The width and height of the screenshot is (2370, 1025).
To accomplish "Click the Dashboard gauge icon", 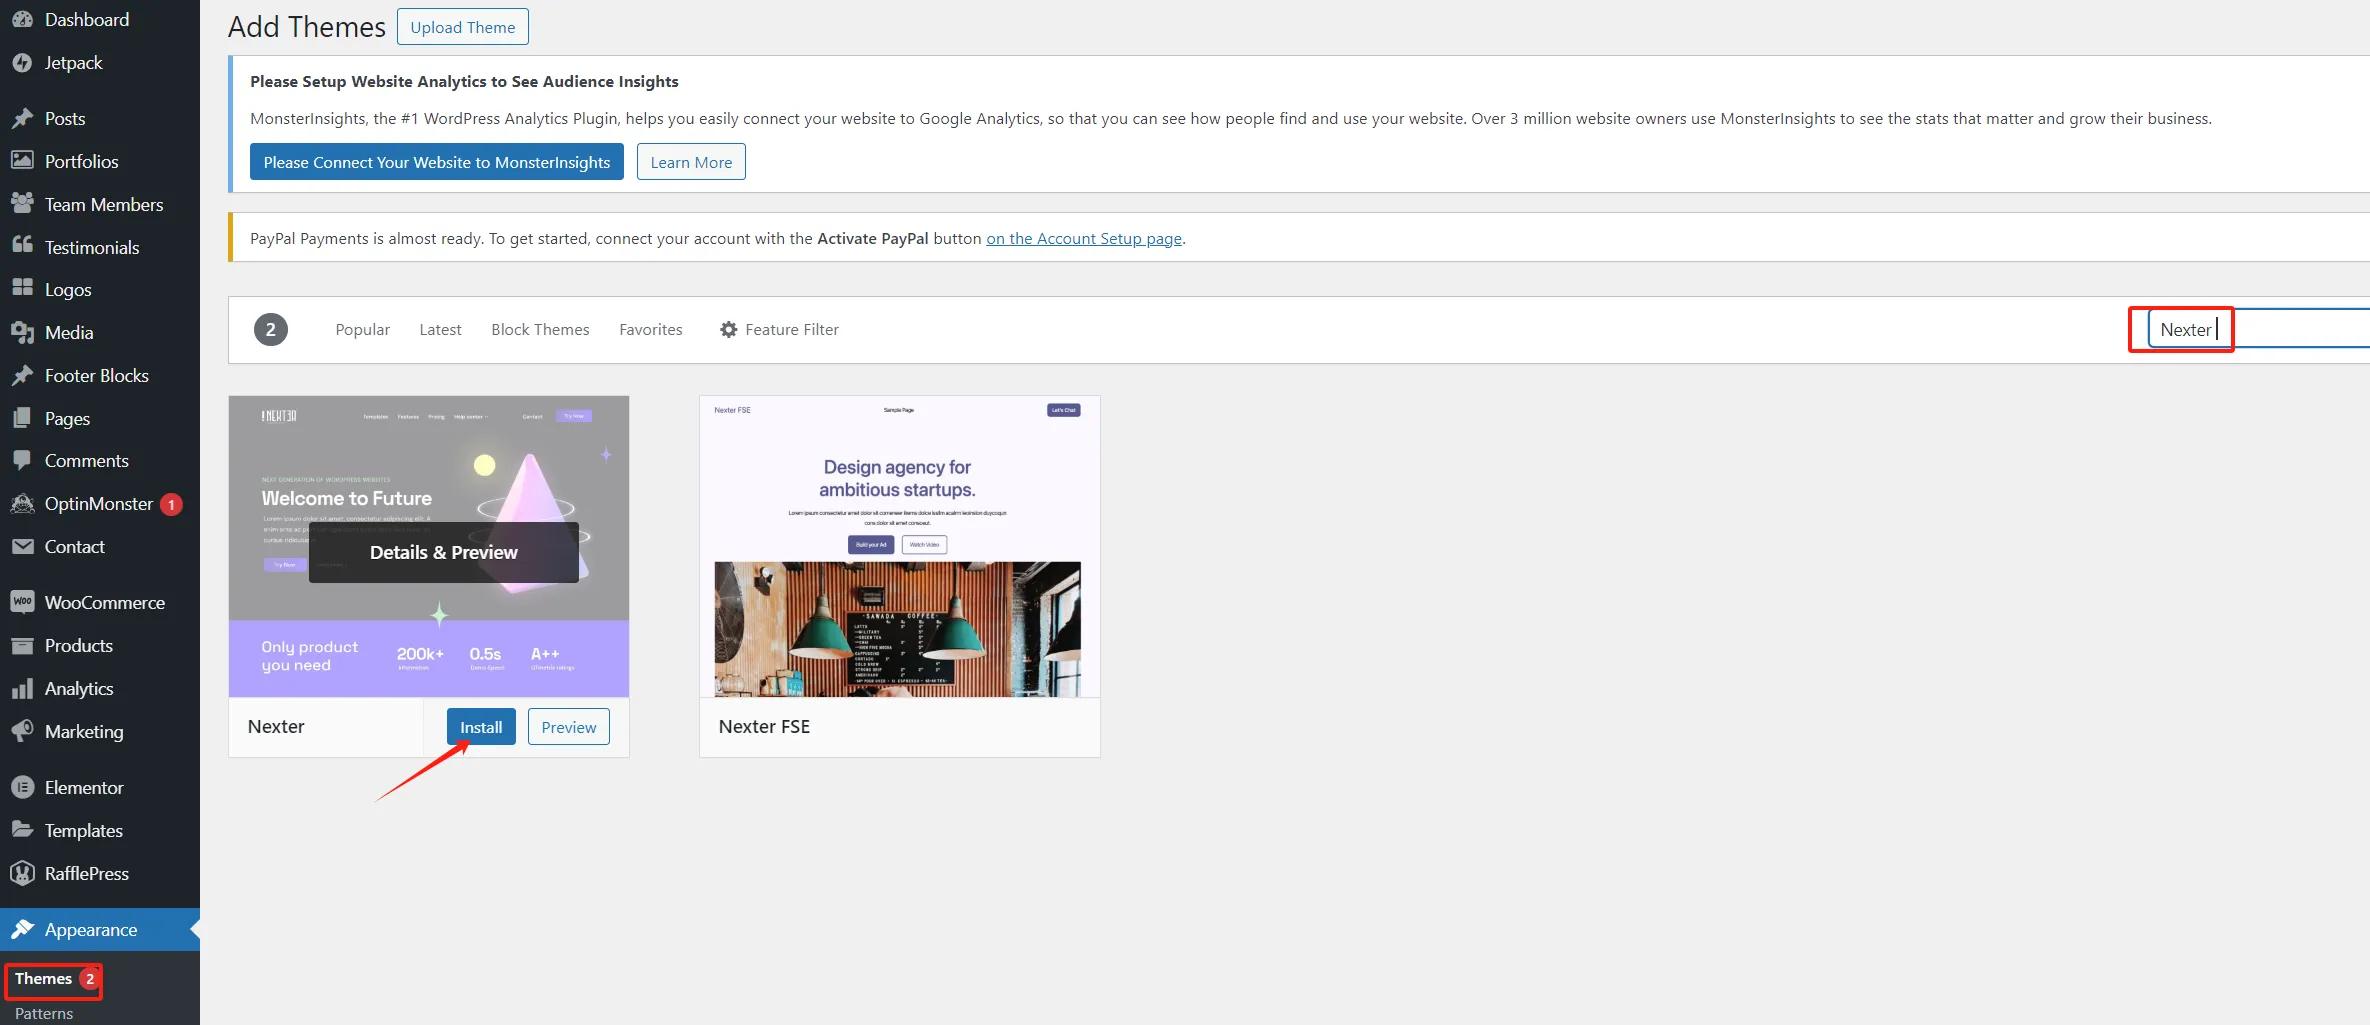I will pyautogui.click(x=22, y=19).
